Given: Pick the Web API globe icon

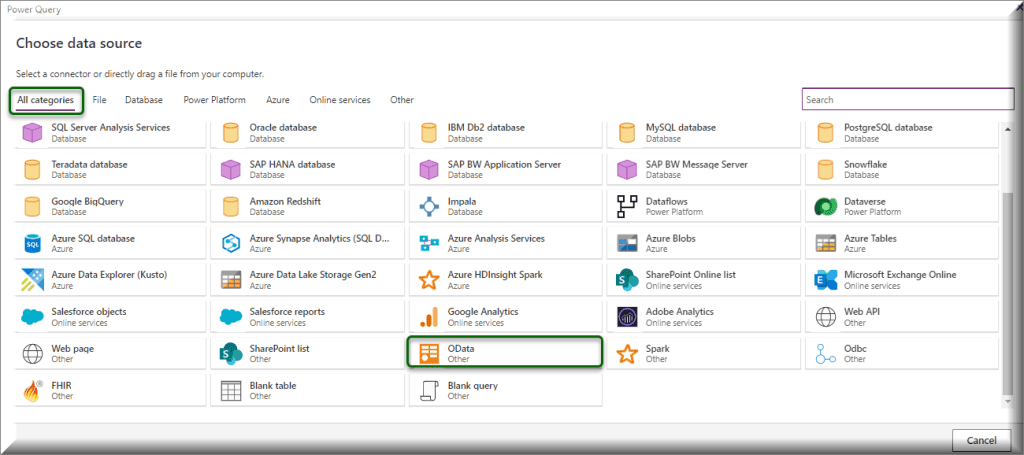Looking at the screenshot, I should click(825, 317).
